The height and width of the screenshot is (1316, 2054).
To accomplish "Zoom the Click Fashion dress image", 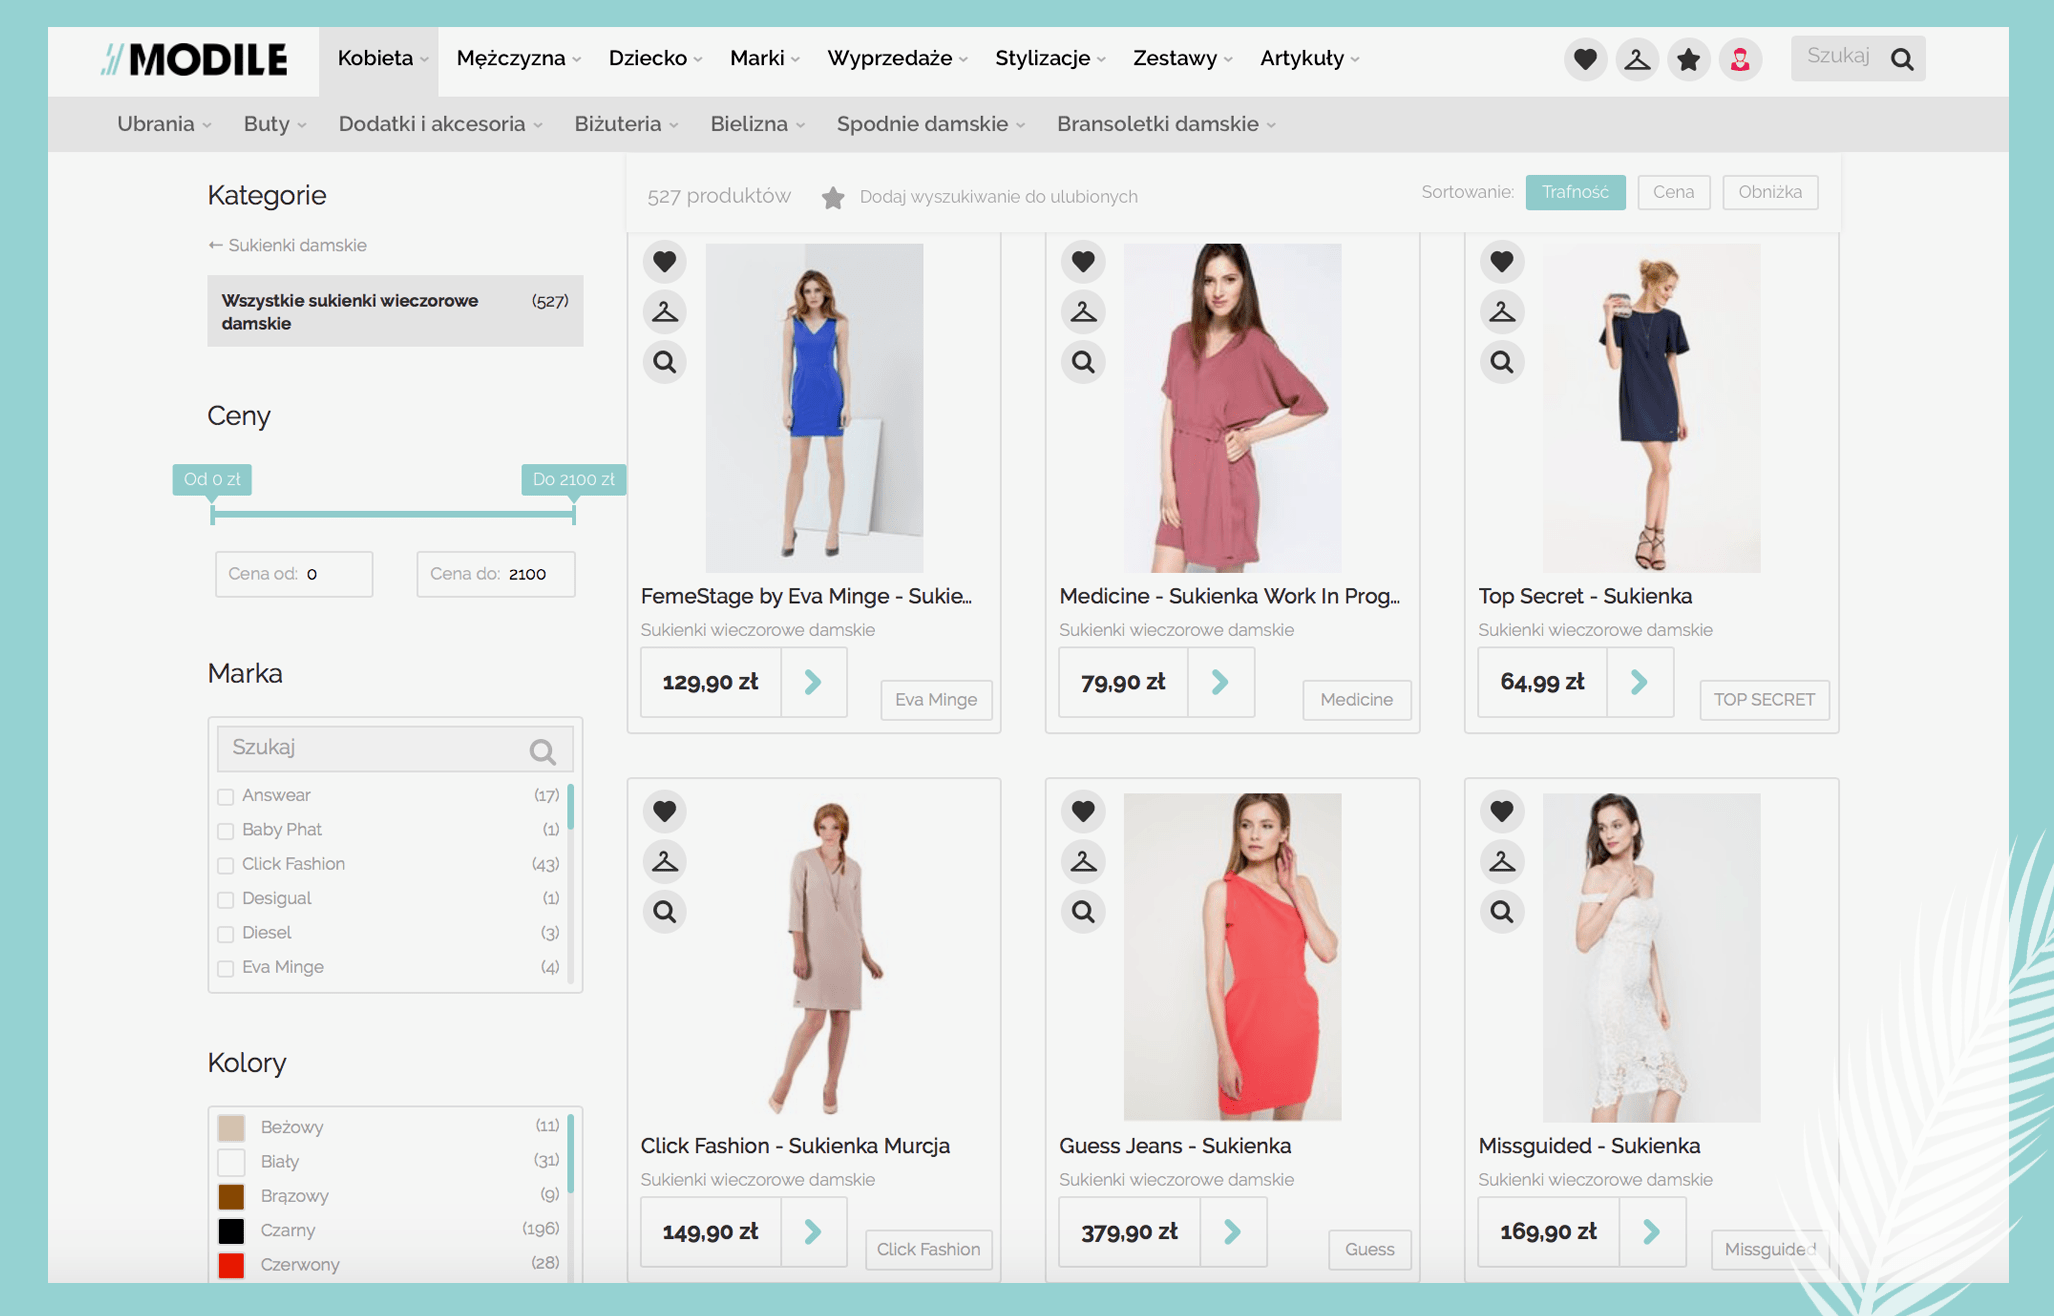I will coord(665,911).
